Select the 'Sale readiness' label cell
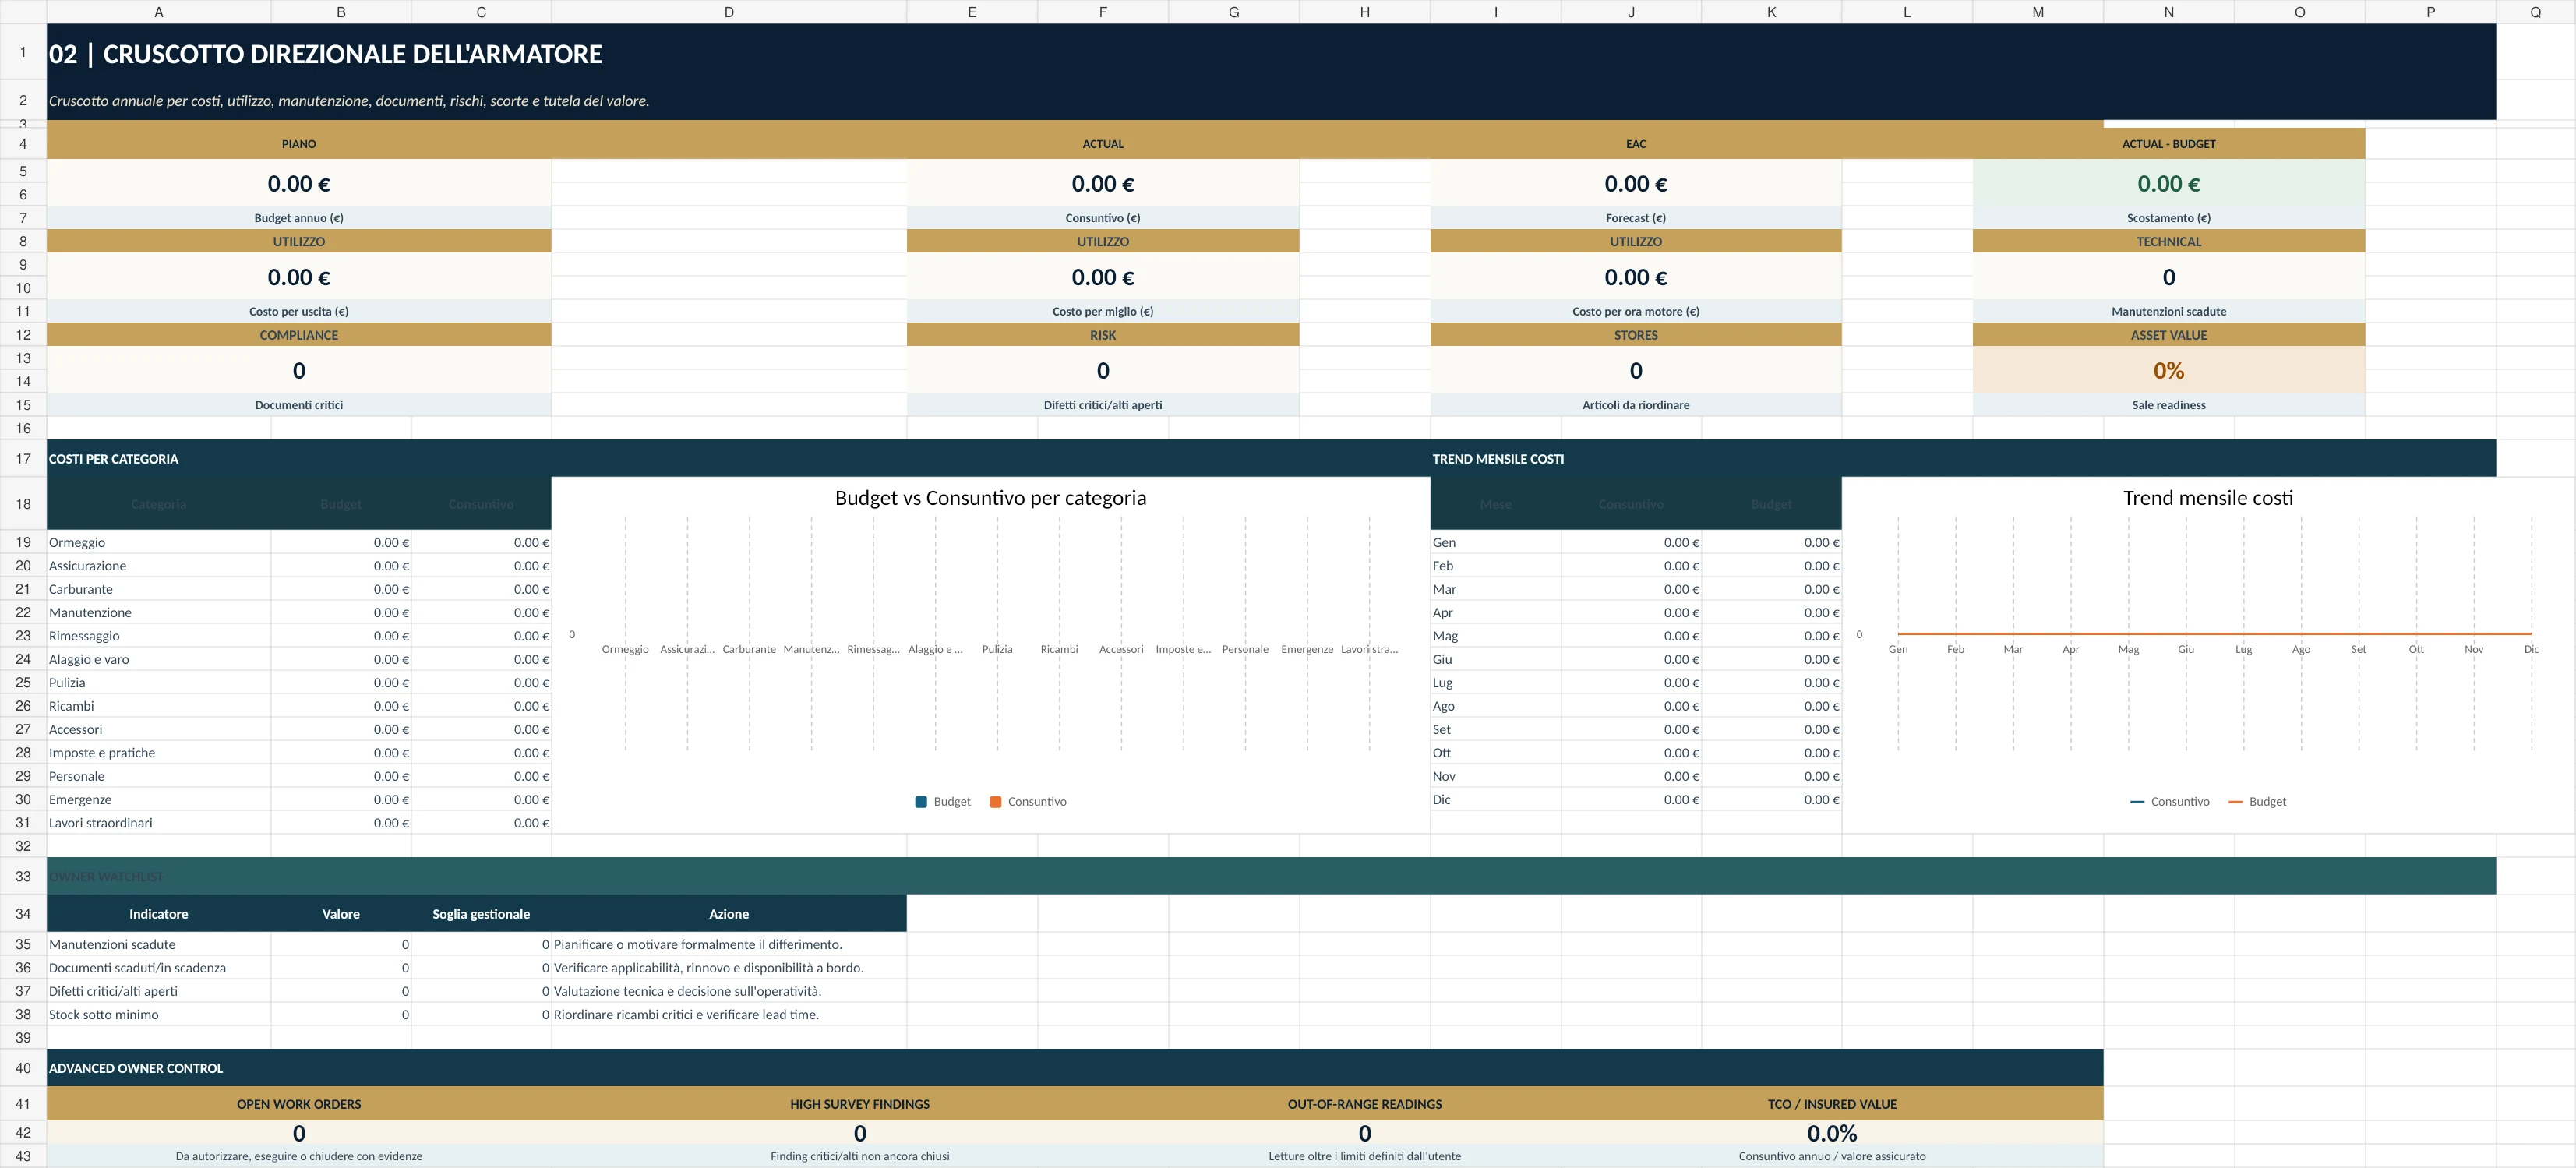The width and height of the screenshot is (2576, 1168). (x=2168, y=405)
